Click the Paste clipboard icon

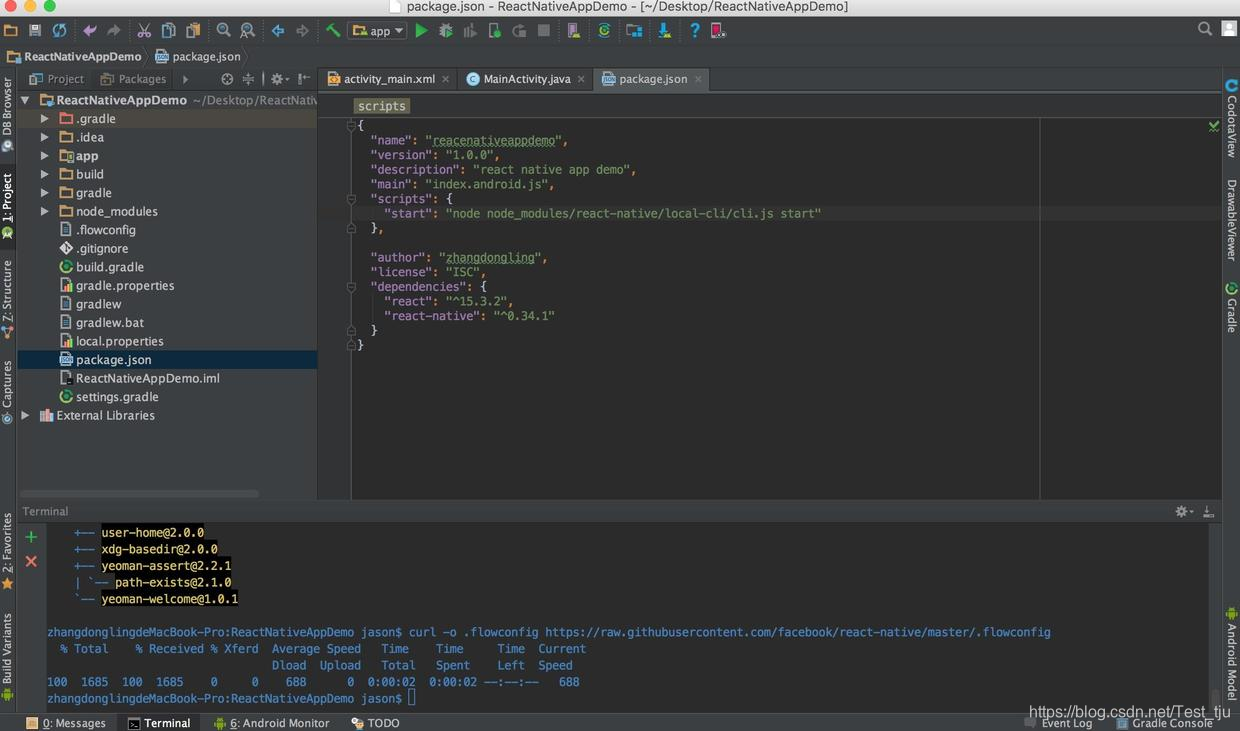click(193, 31)
